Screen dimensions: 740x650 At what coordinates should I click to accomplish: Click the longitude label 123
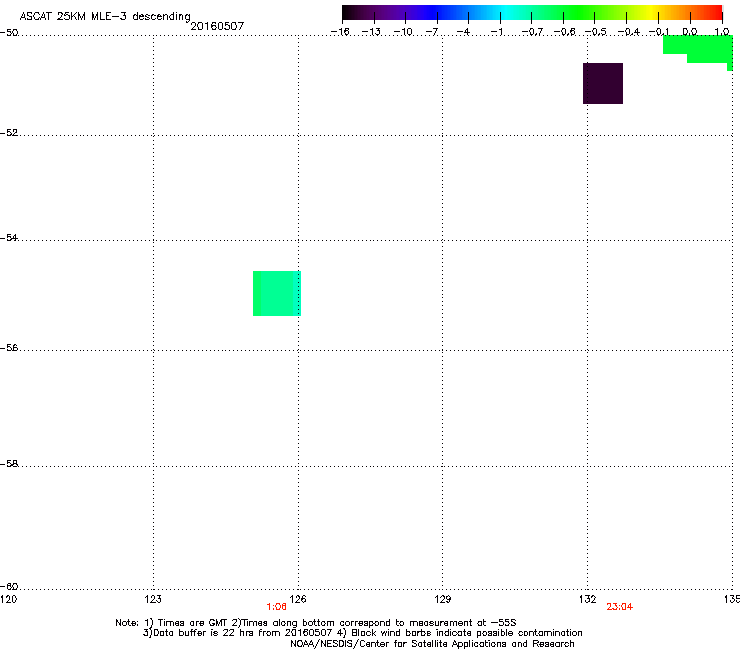coord(153,599)
